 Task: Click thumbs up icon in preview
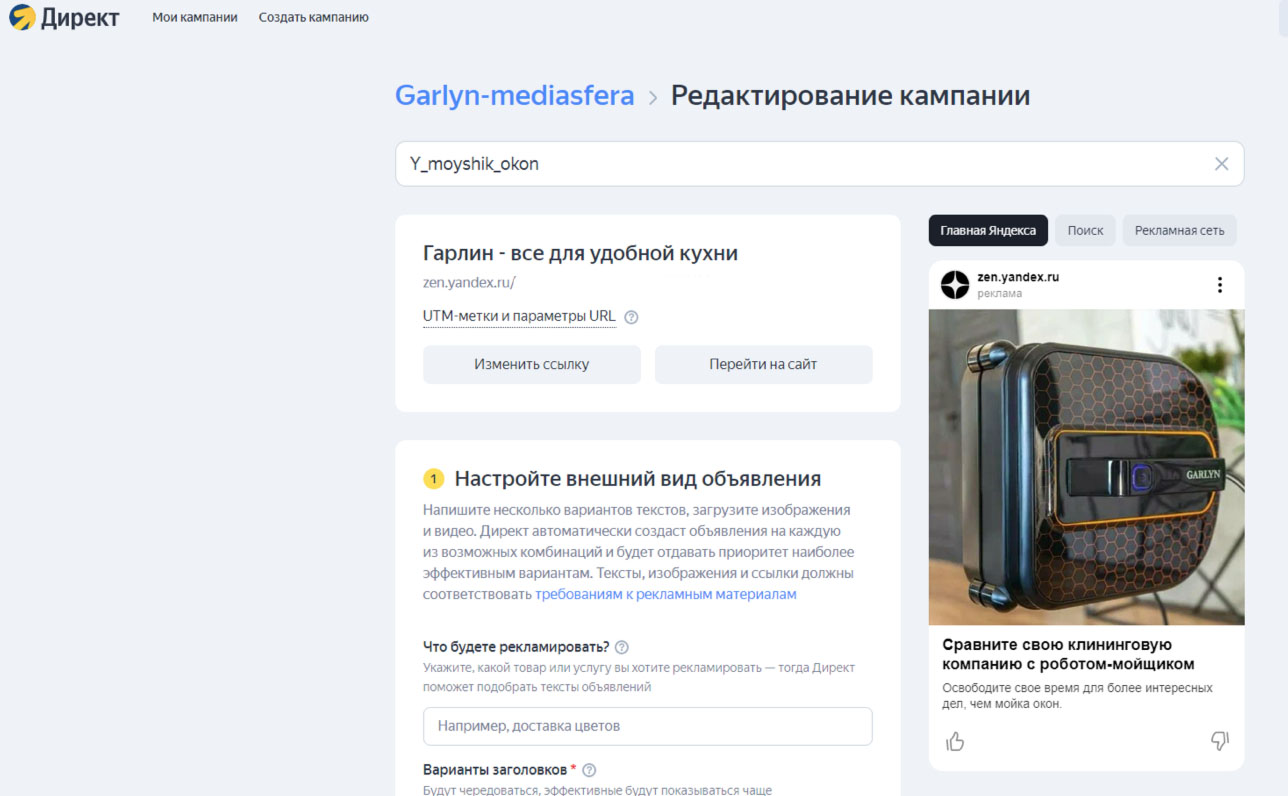[955, 741]
